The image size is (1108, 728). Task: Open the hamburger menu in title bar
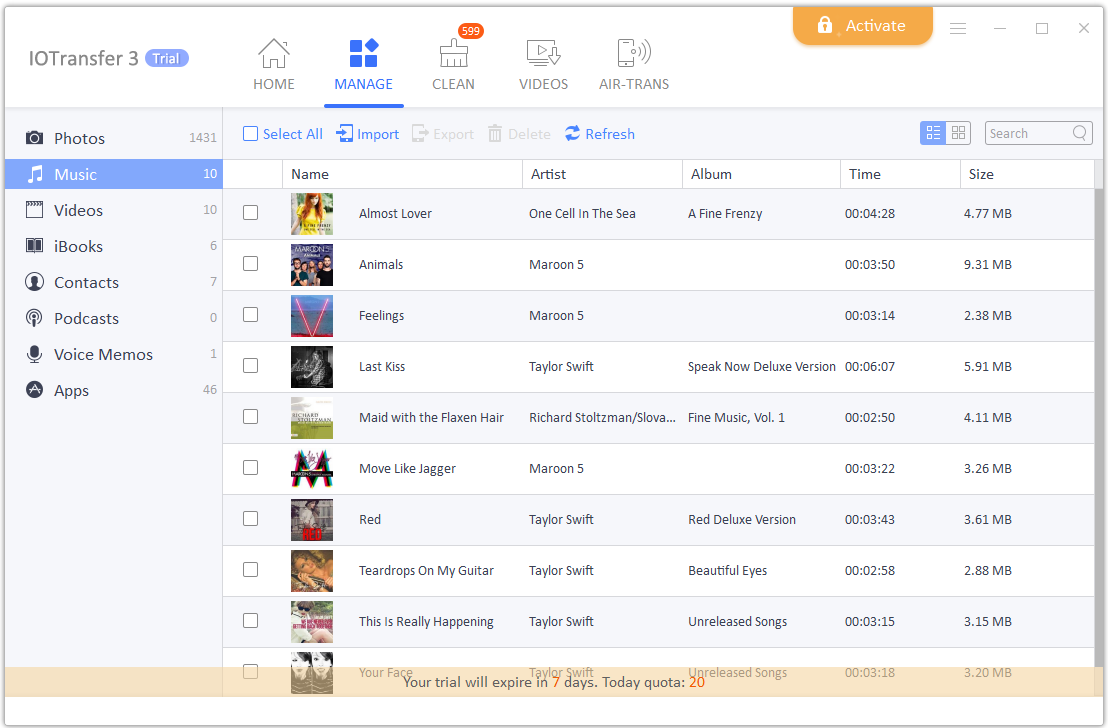(958, 29)
